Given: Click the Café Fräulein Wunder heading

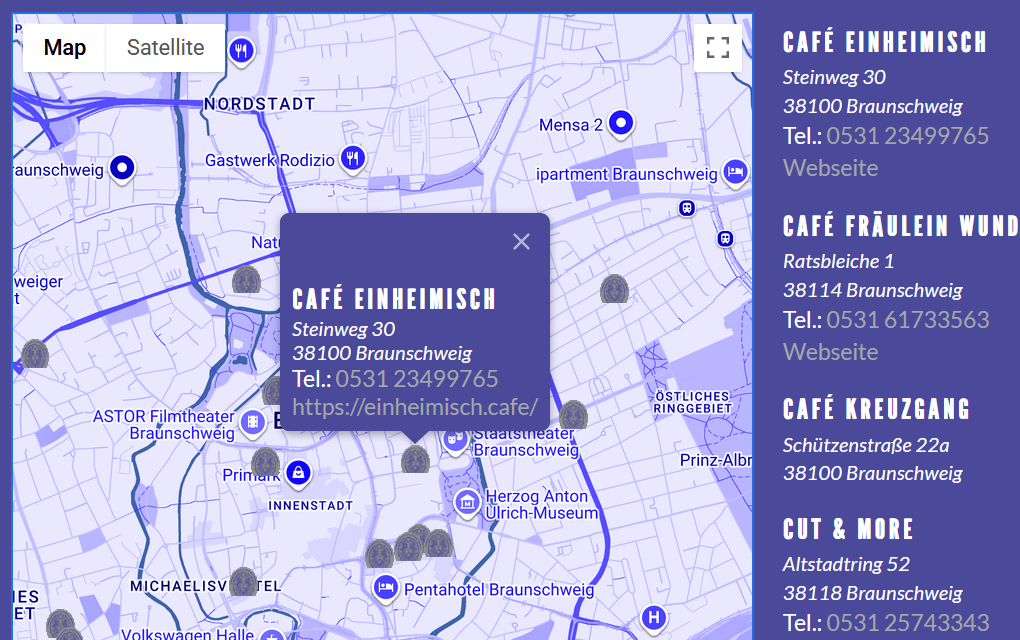Looking at the screenshot, I should pos(901,226).
